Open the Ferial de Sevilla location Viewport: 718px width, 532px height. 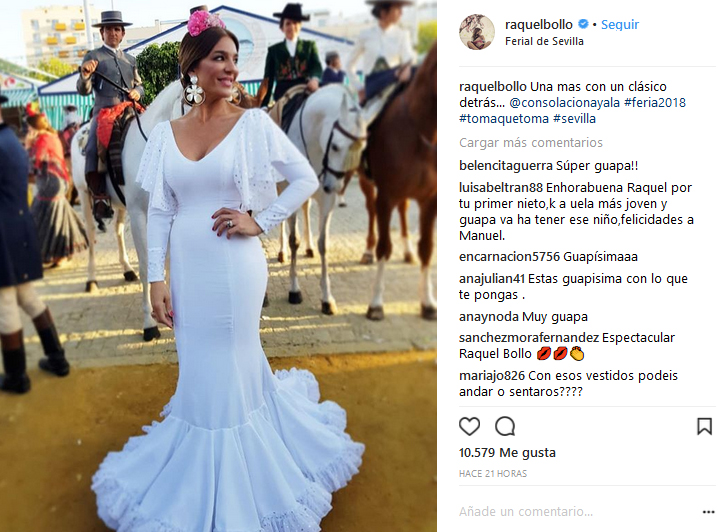pyautogui.click(x=544, y=41)
